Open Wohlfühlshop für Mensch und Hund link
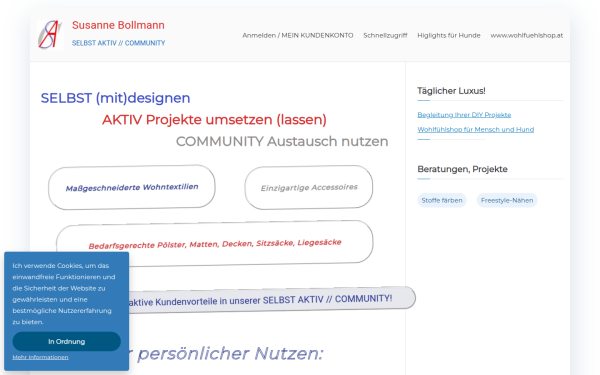 [476, 129]
